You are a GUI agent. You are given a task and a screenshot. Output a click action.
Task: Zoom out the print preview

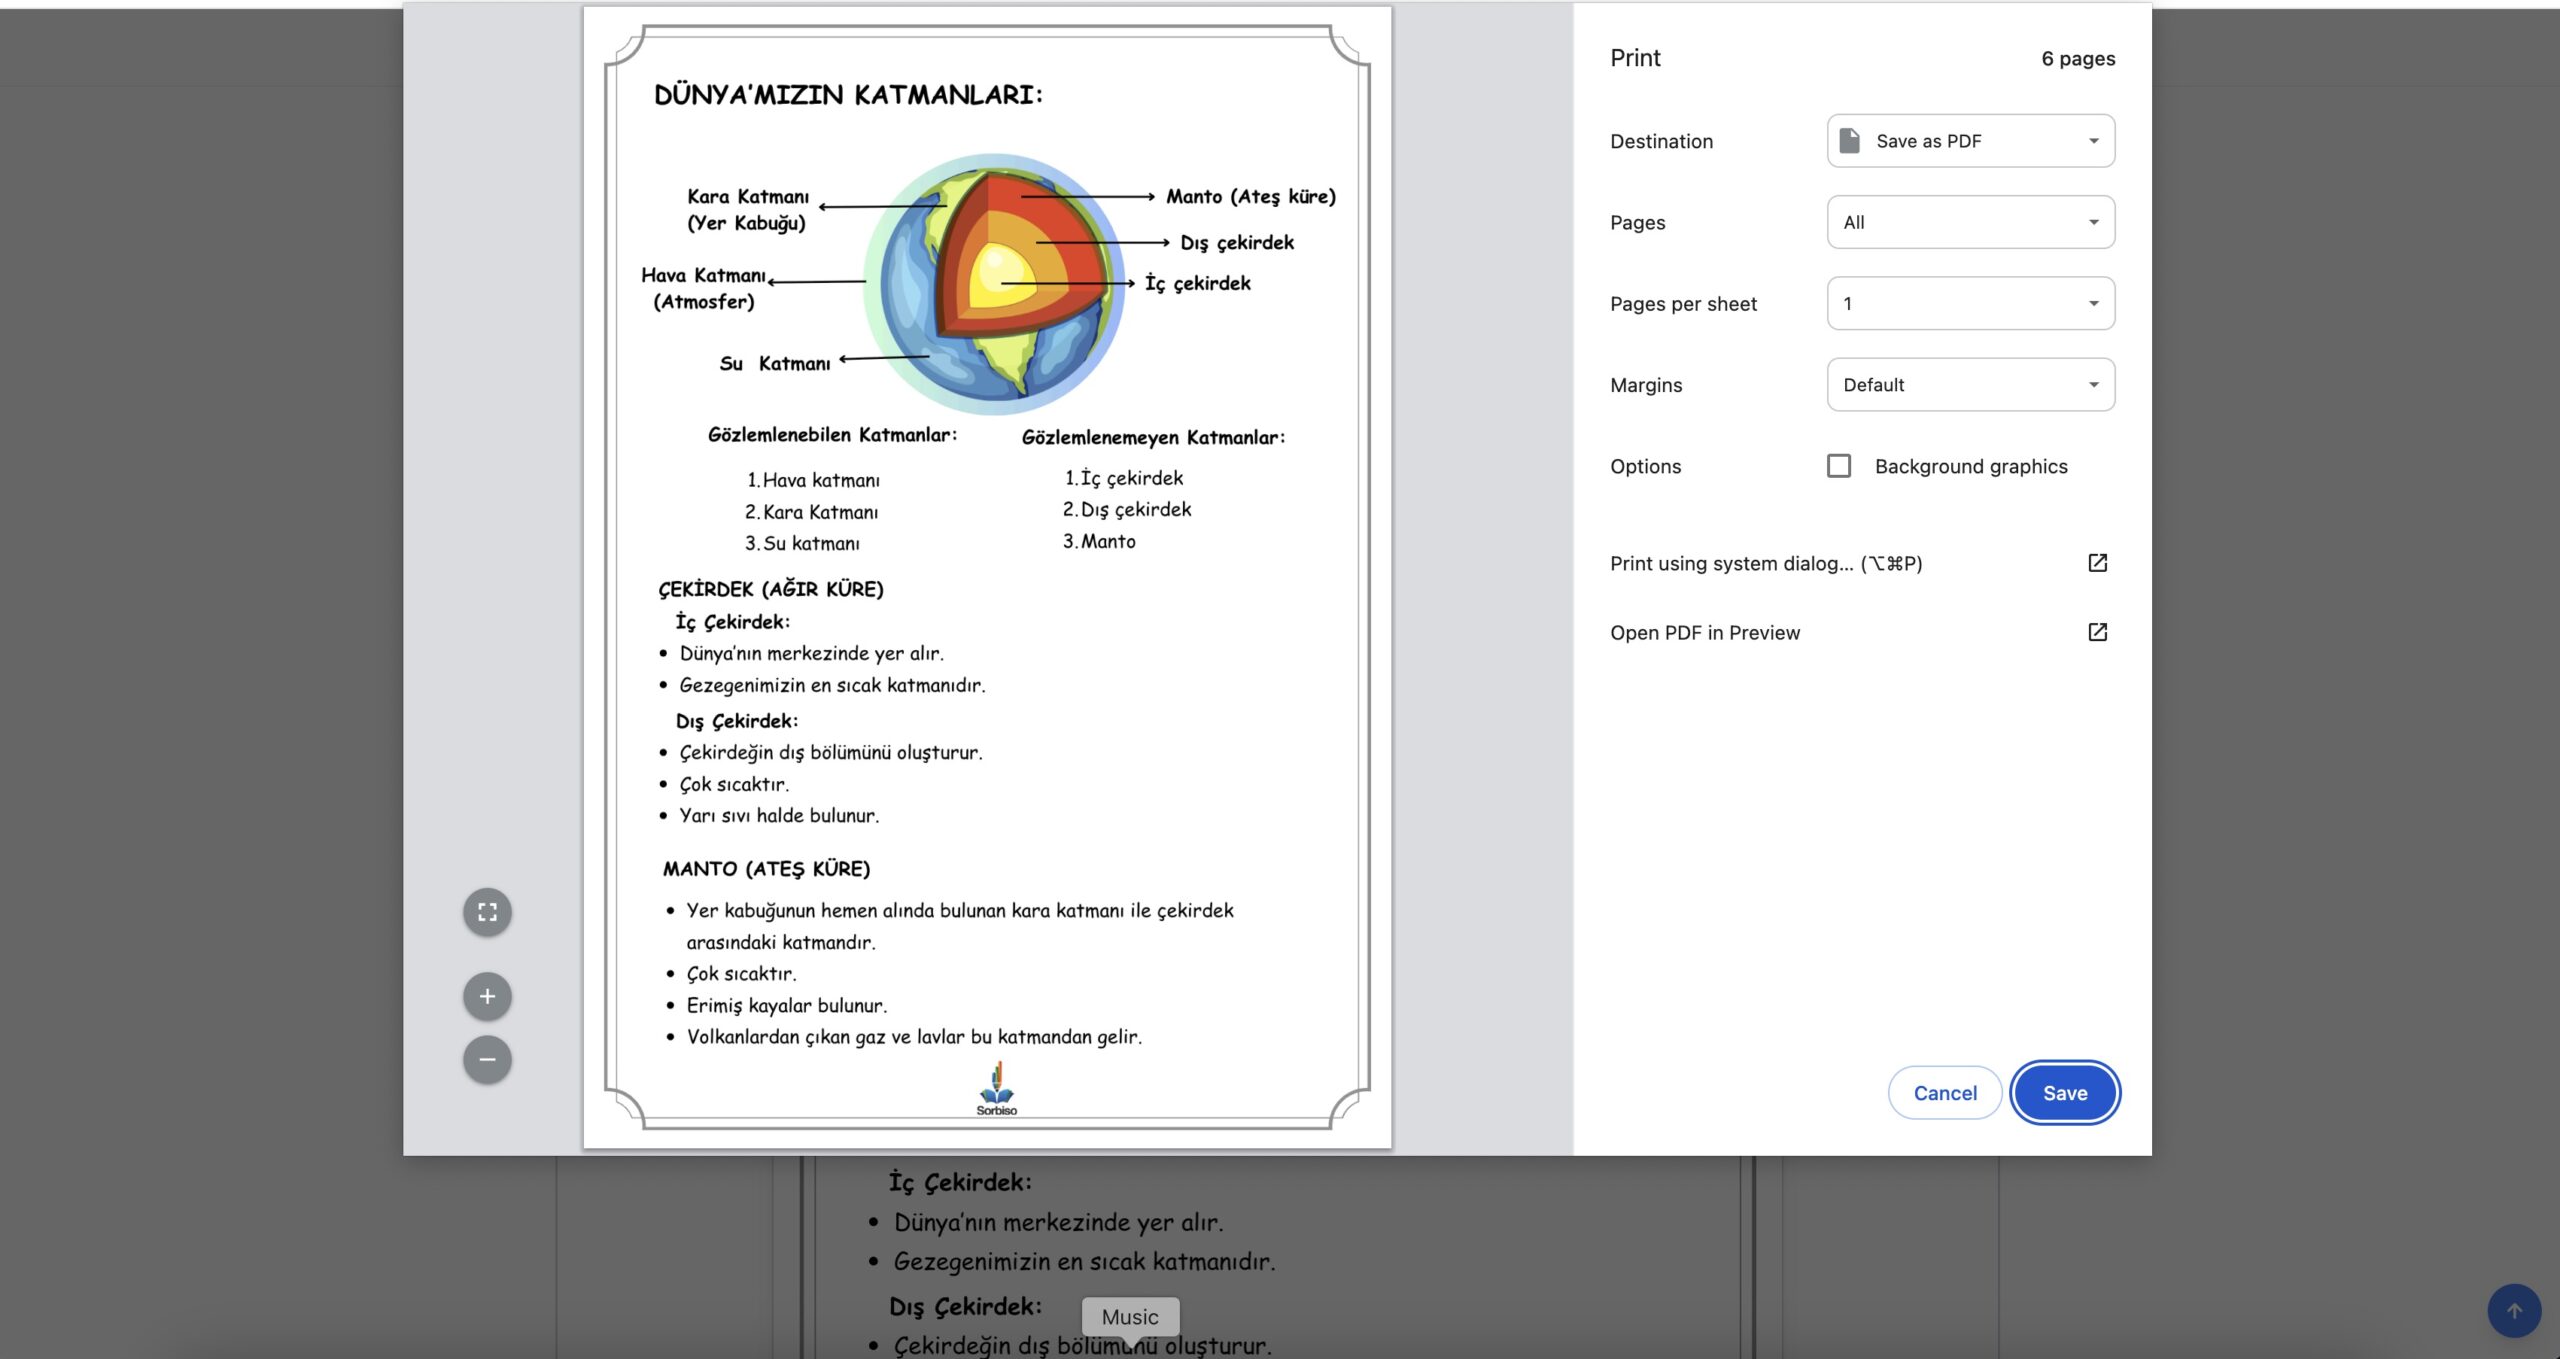pos(487,1059)
